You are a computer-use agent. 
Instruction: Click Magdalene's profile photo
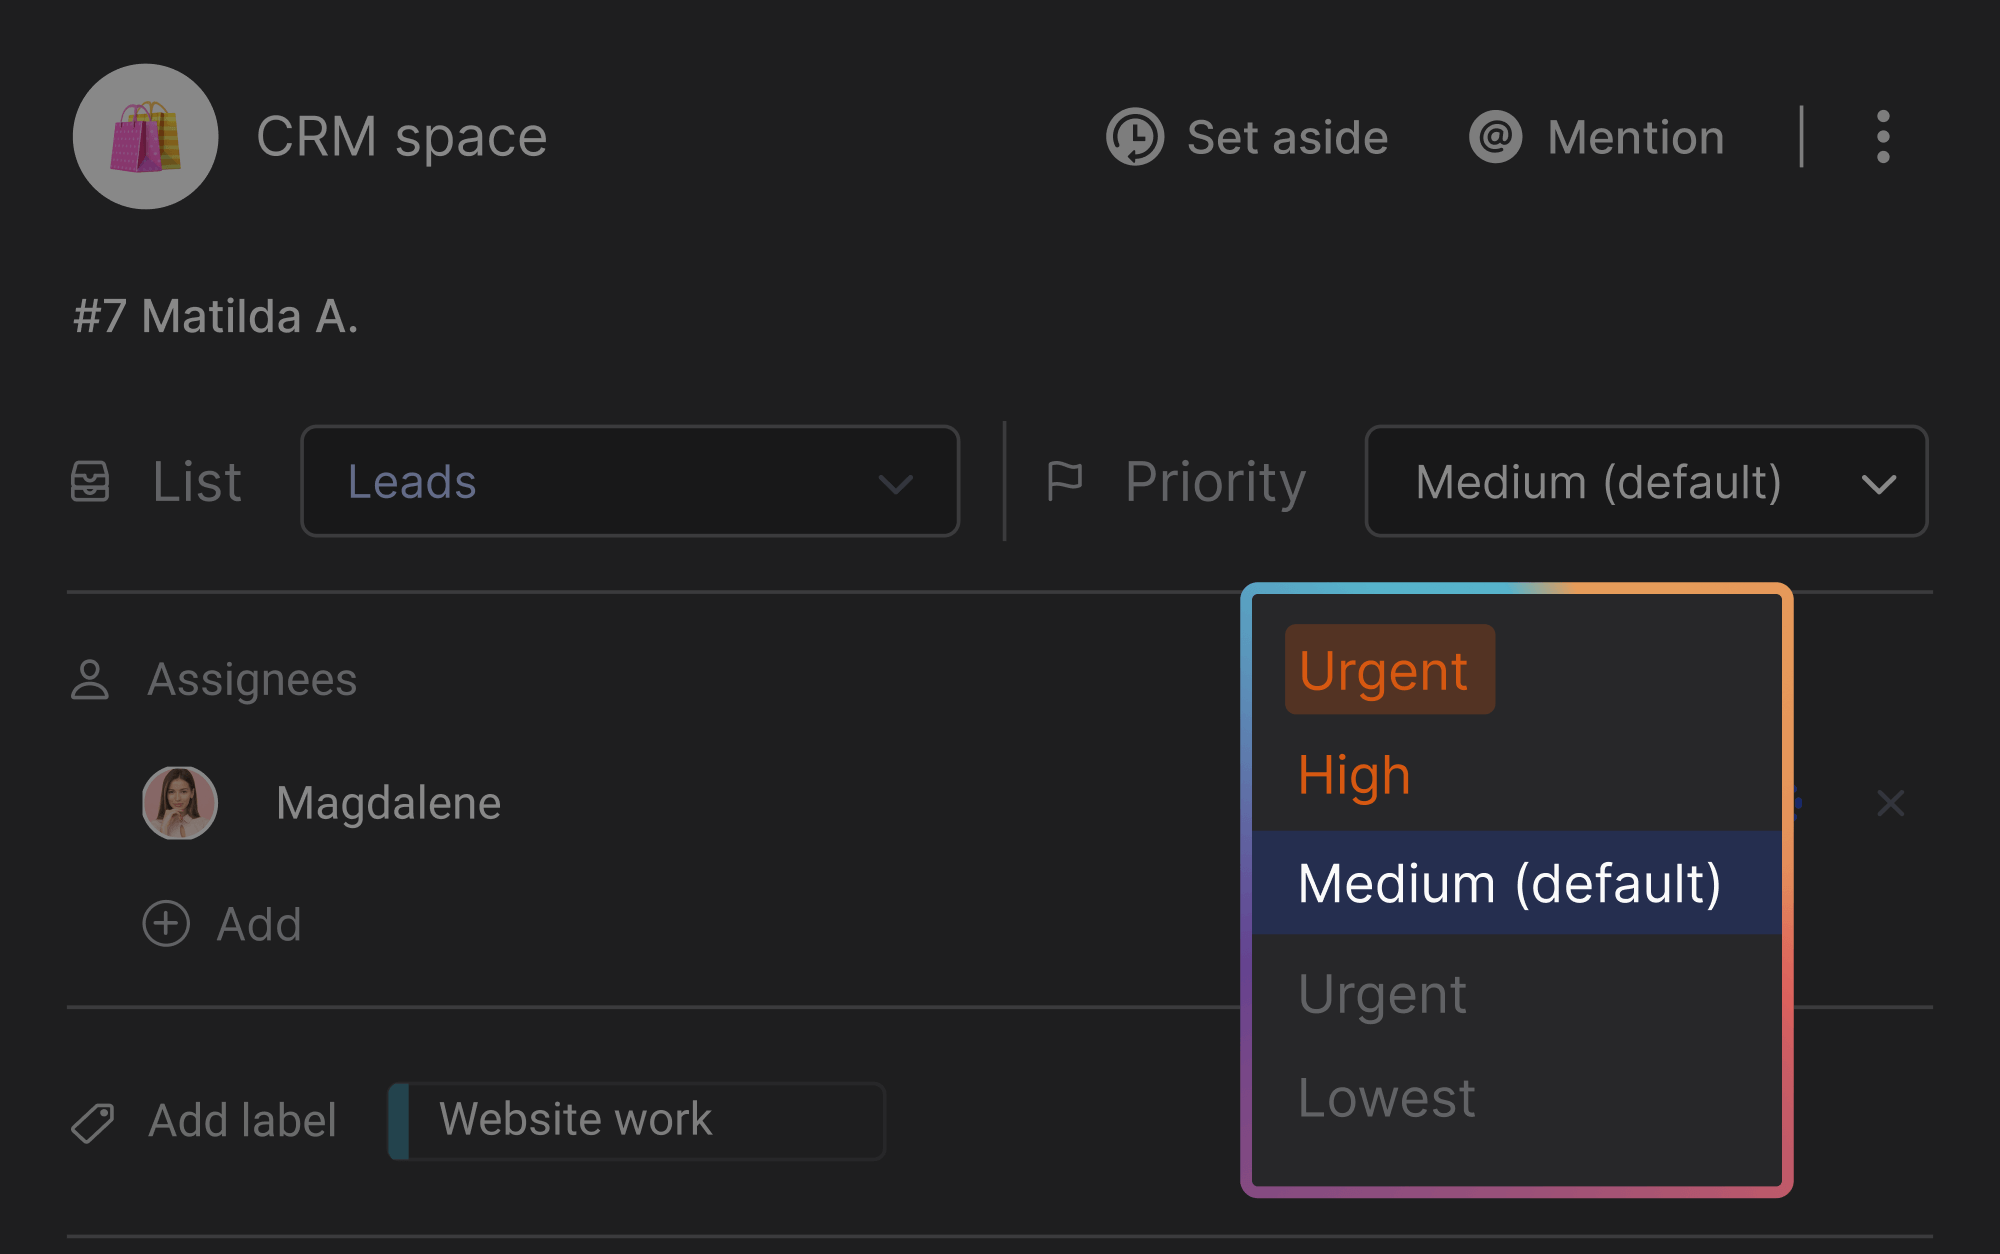point(180,803)
